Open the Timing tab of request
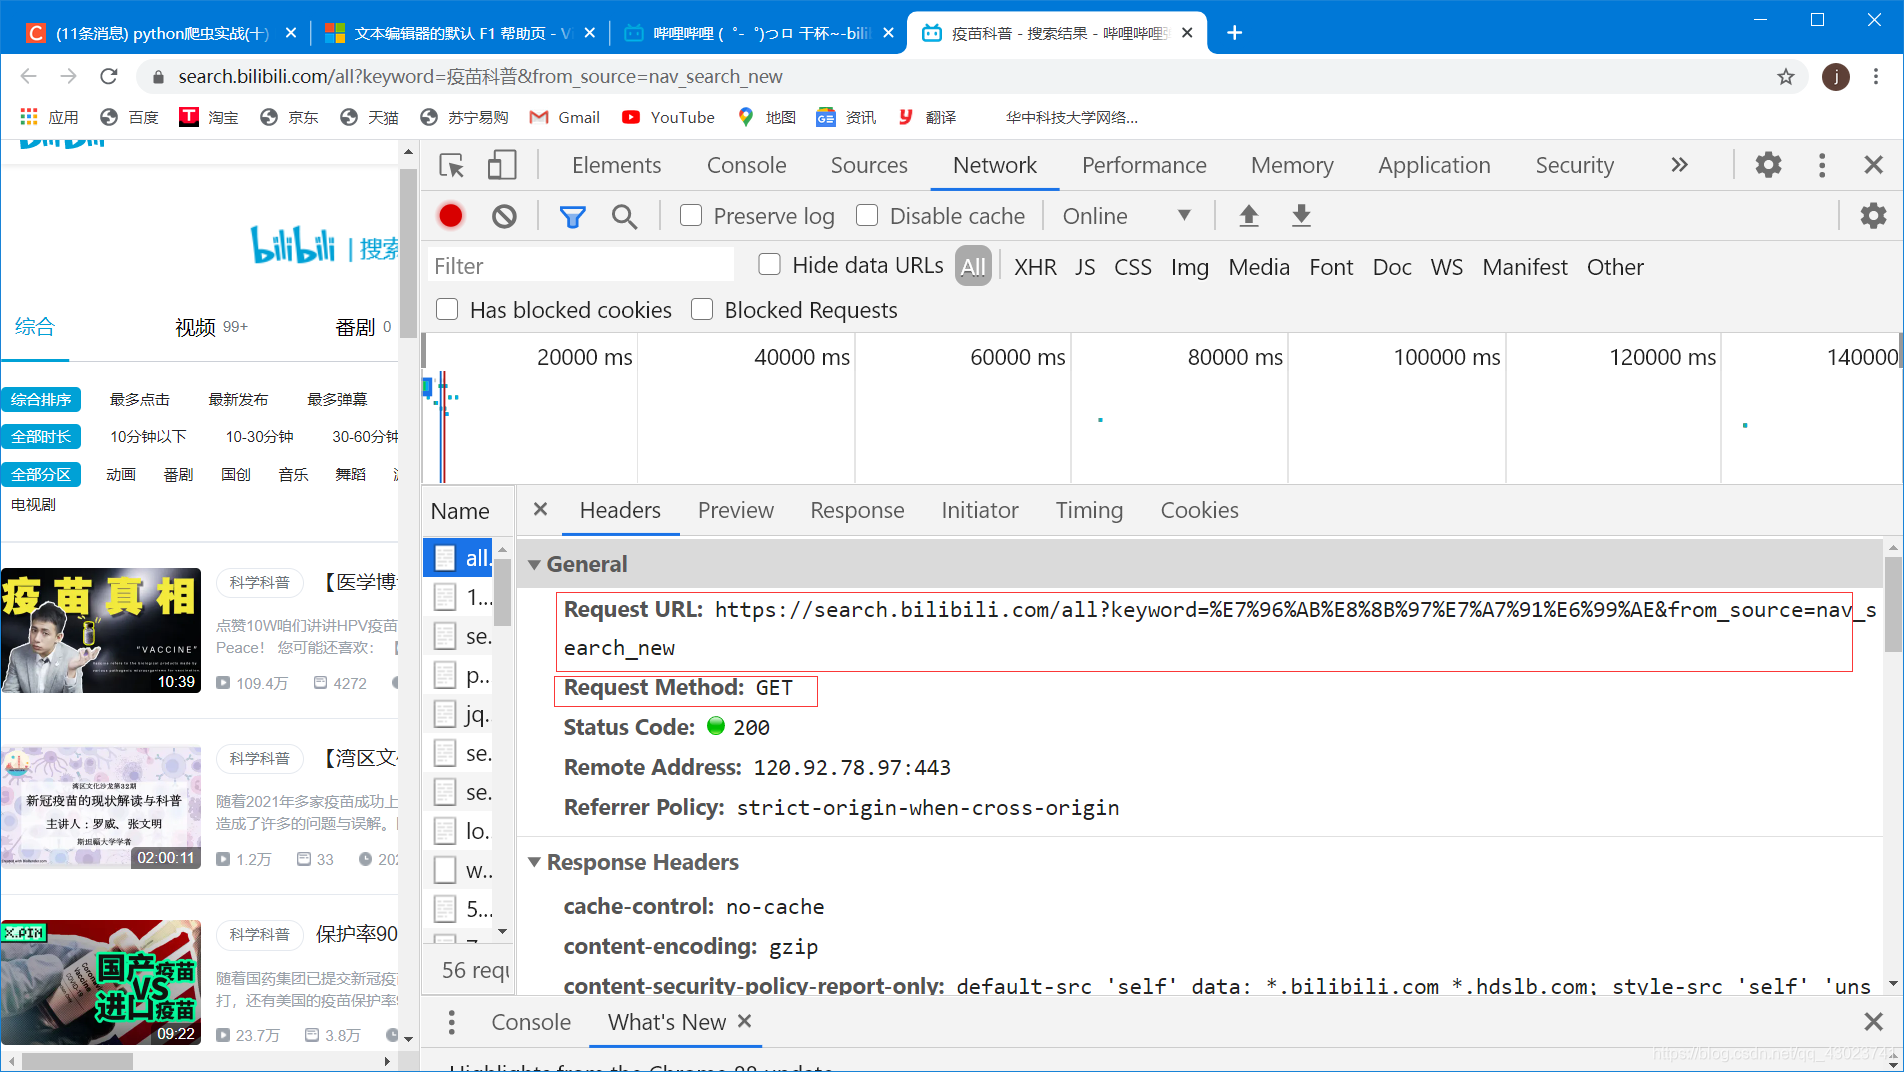This screenshot has width=1904, height=1072. [x=1089, y=510]
